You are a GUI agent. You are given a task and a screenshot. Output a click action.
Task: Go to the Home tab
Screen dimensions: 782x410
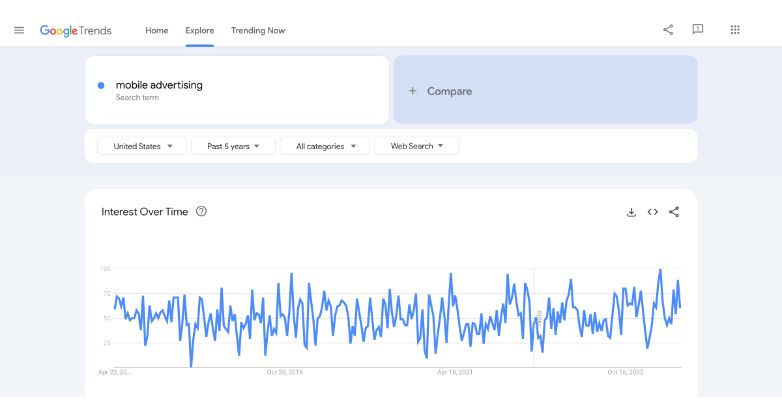pyautogui.click(x=157, y=30)
